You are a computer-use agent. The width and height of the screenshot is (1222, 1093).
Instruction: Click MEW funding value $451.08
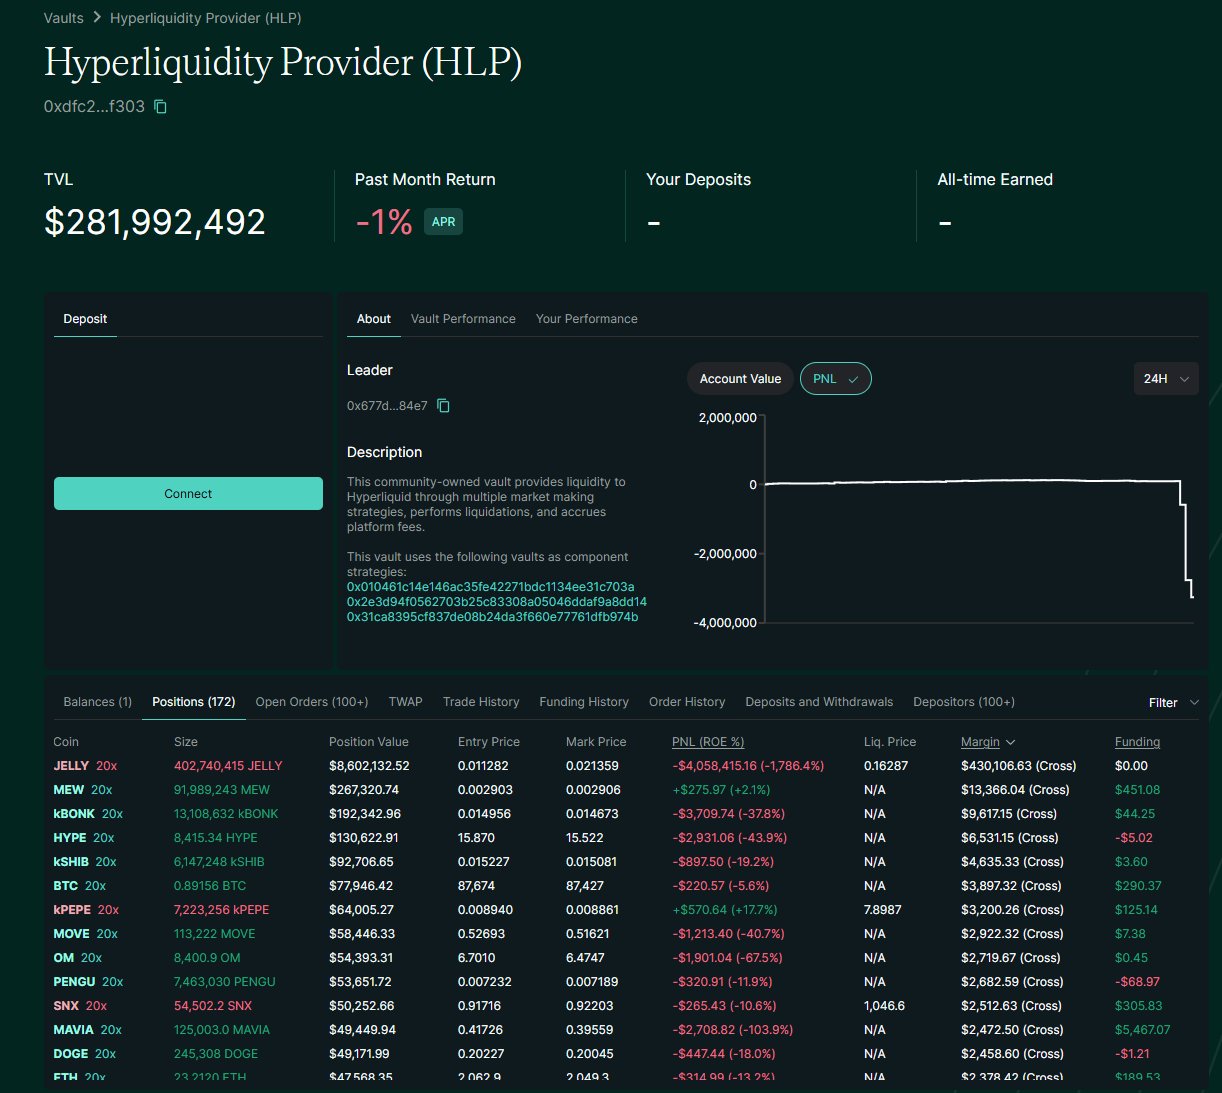pos(1138,790)
